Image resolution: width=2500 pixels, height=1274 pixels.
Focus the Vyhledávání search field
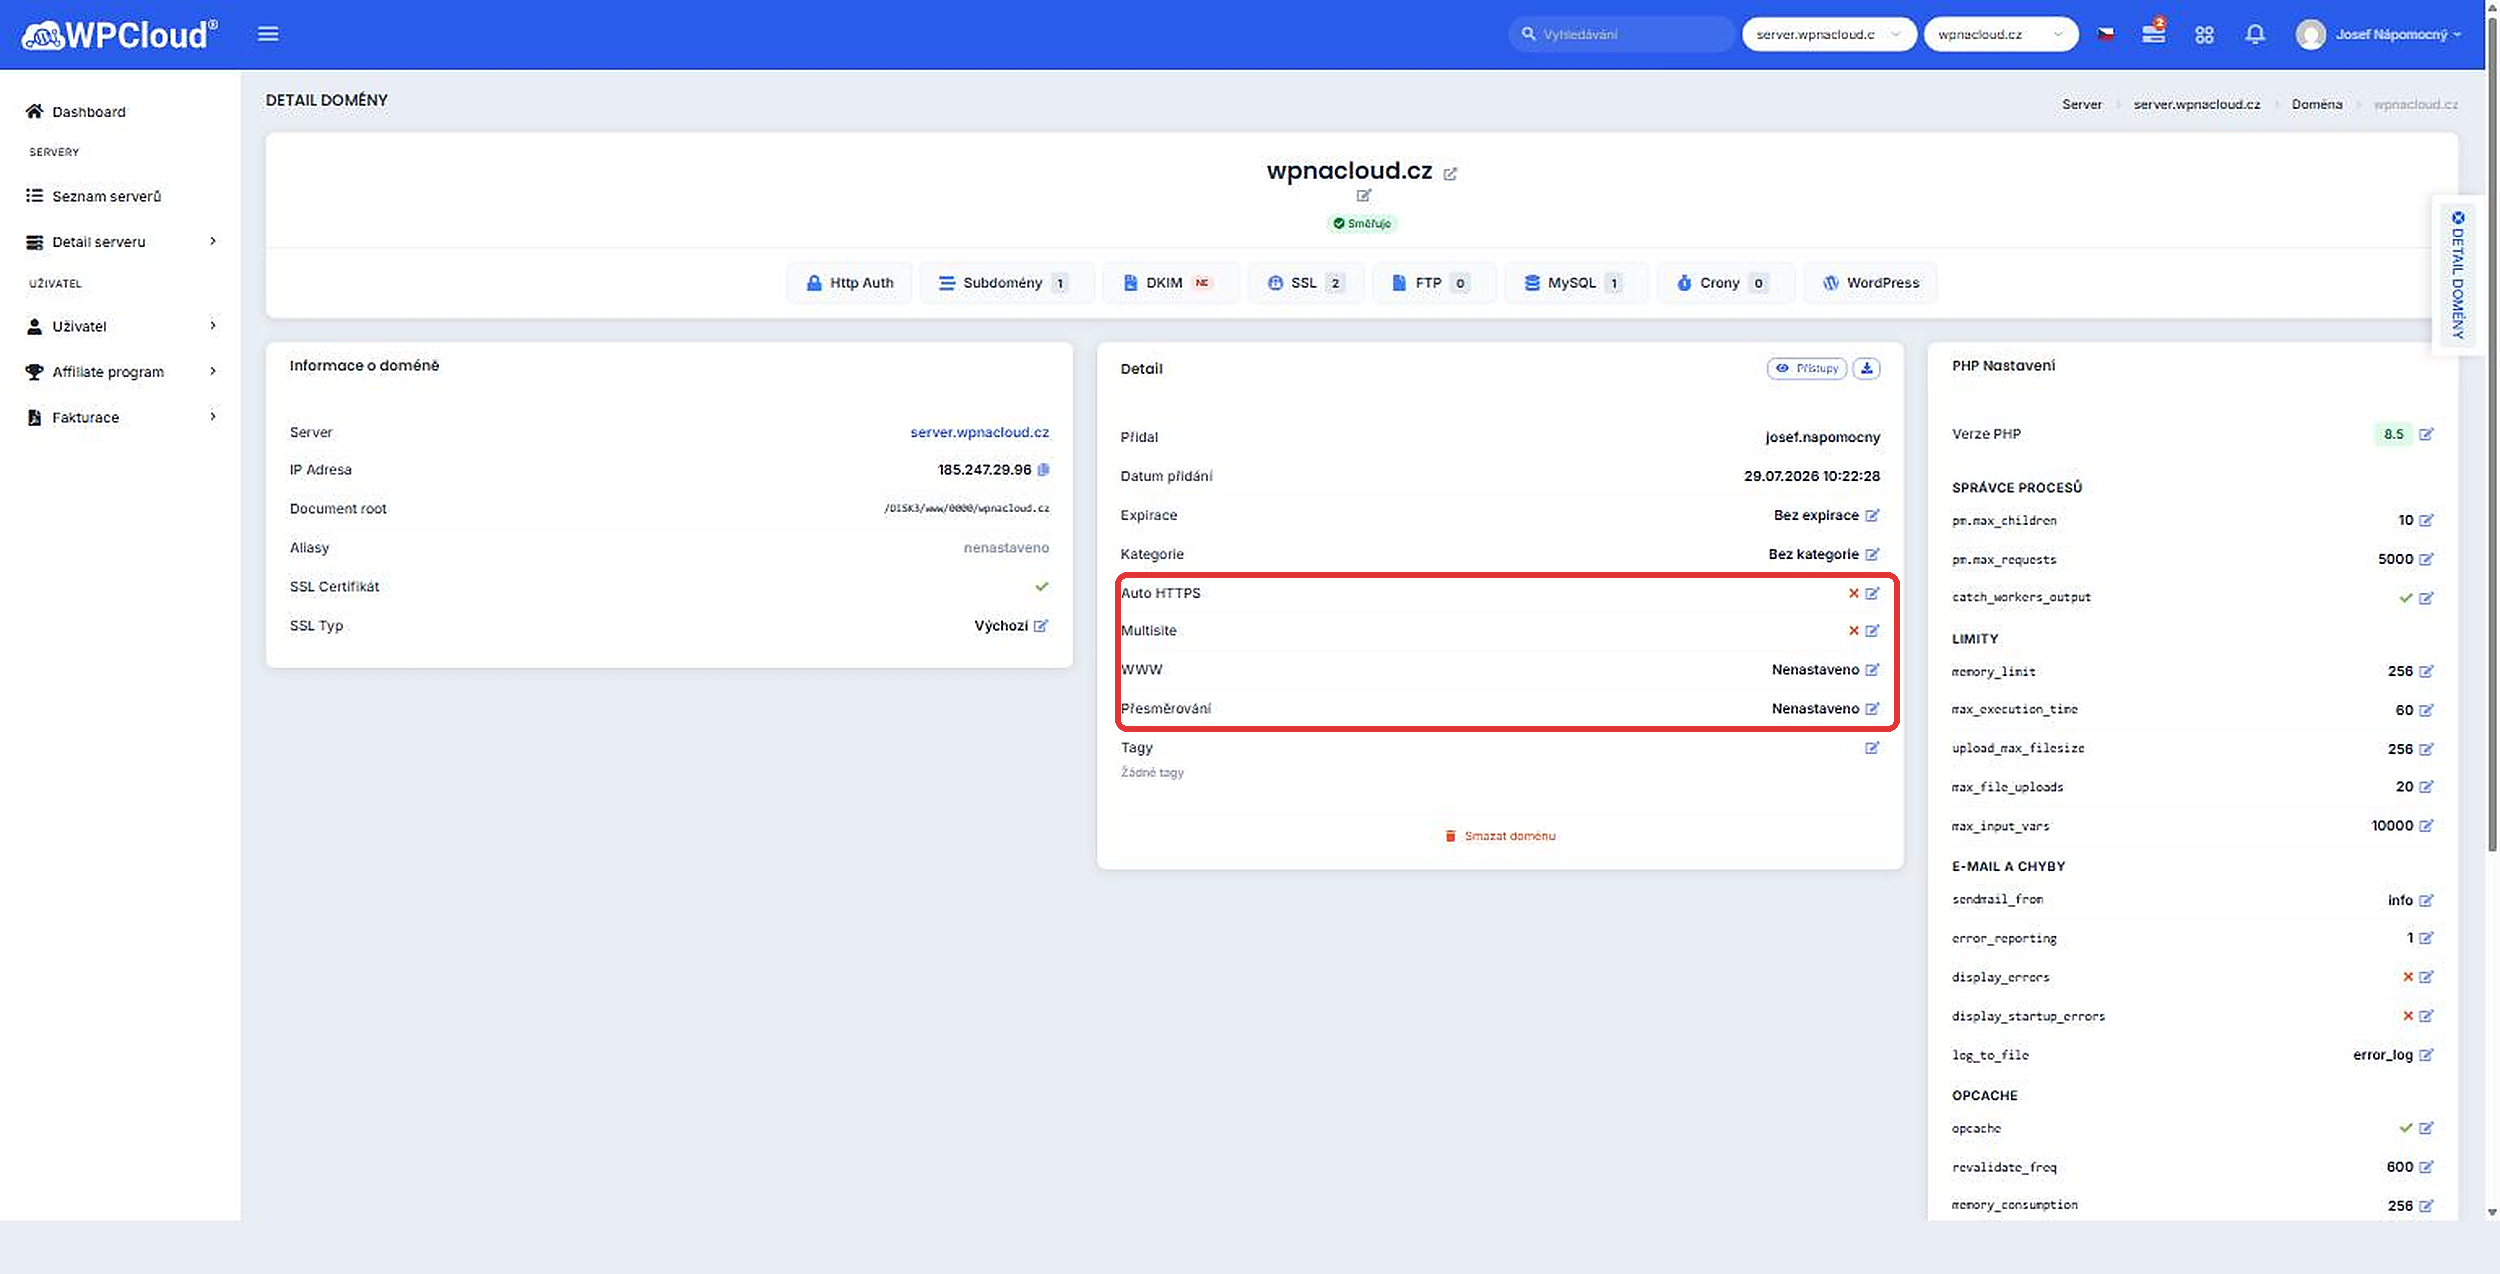click(1621, 34)
